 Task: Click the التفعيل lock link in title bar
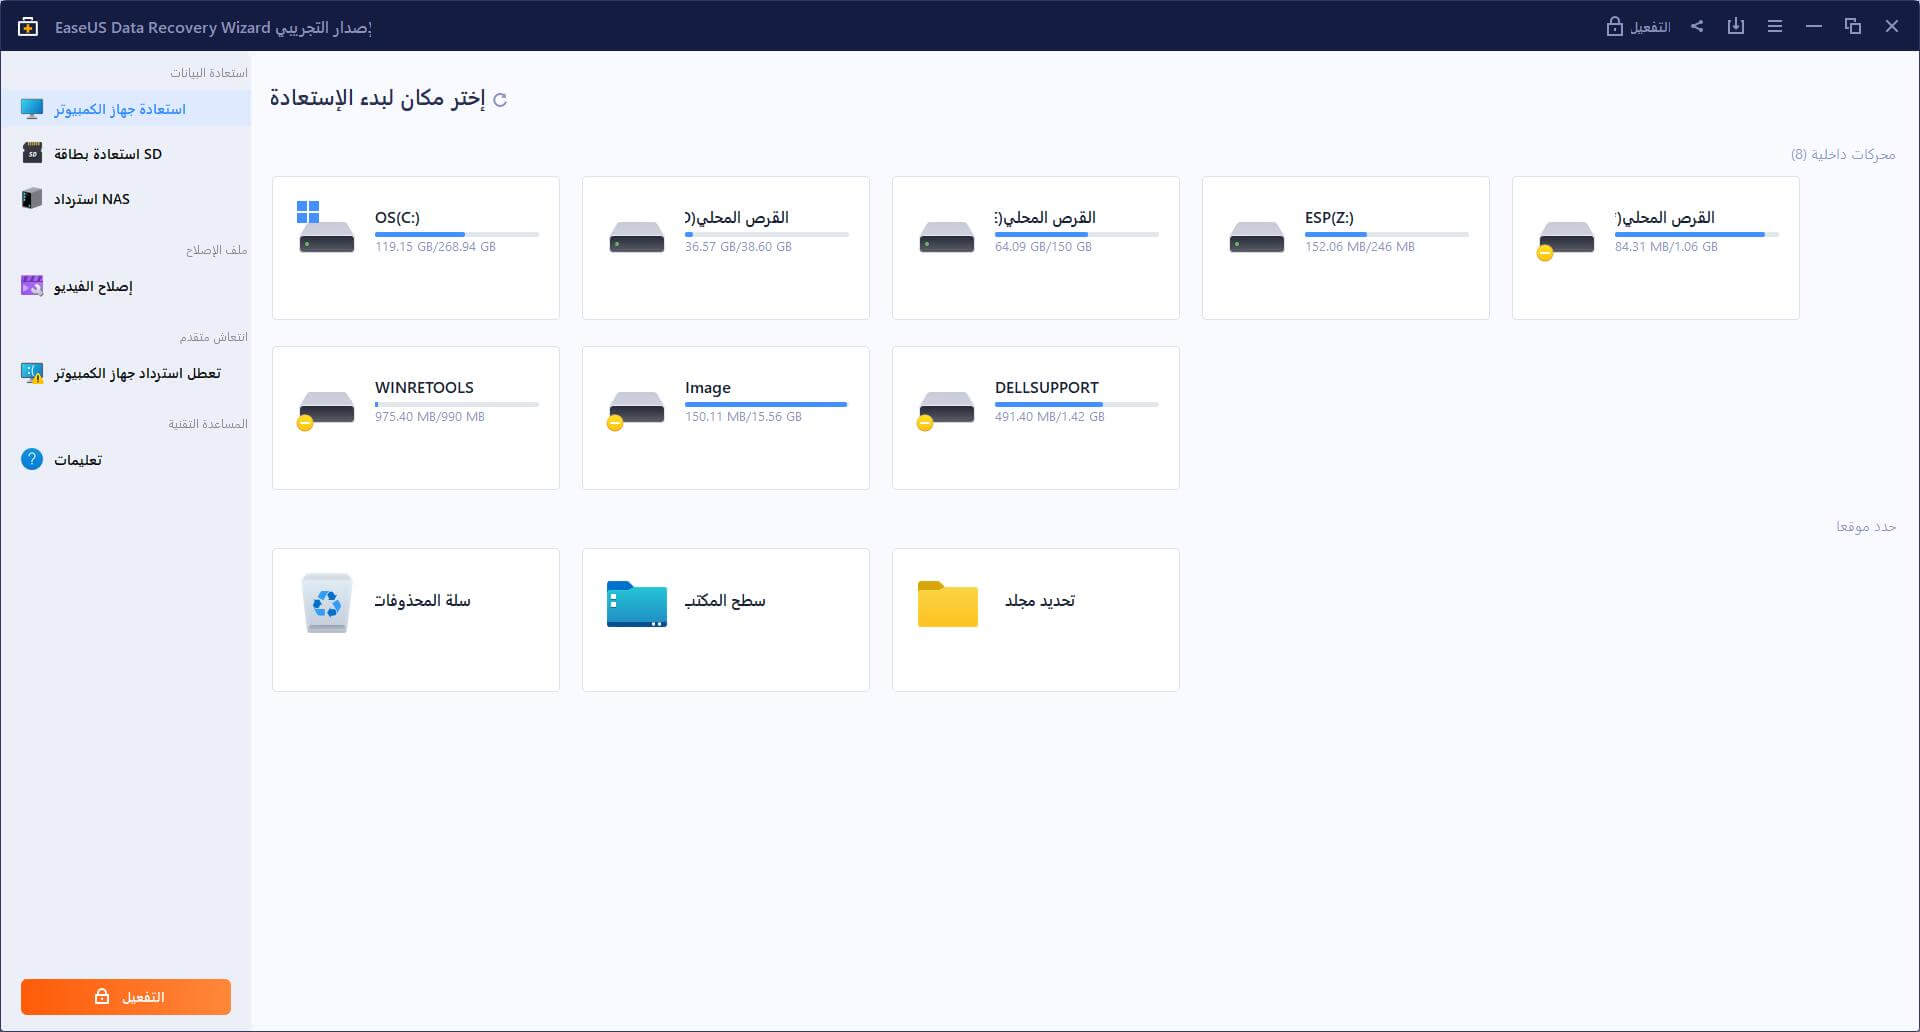point(1638,27)
